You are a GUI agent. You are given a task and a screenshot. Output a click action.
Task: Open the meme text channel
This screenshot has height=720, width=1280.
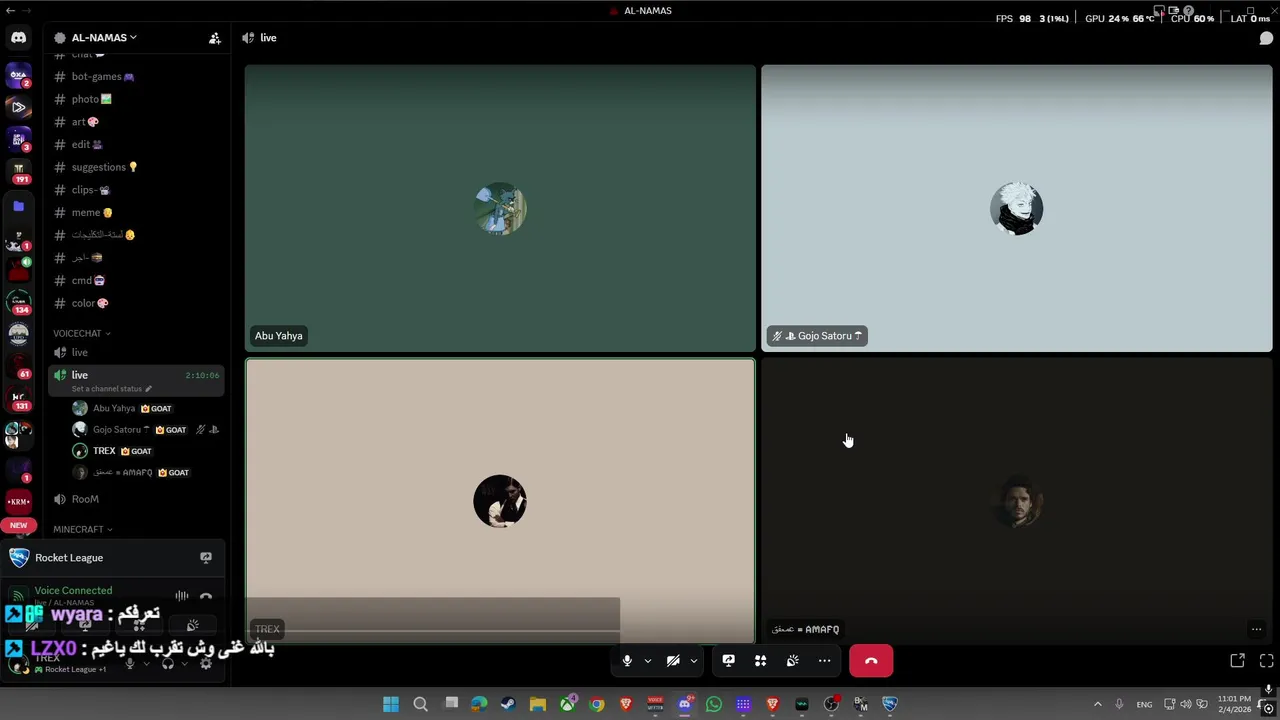point(136,212)
